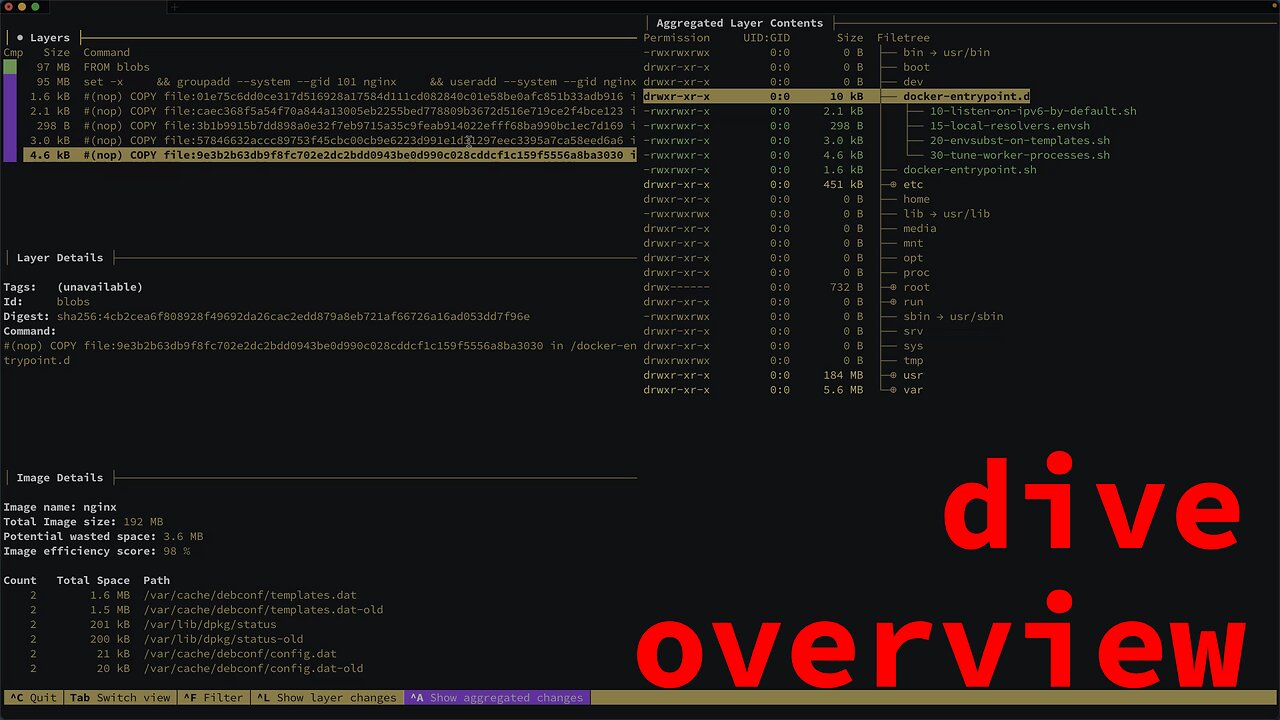The height and width of the screenshot is (720, 1280).
Task: Click the sha256 digest value
Action: point(293,317)
